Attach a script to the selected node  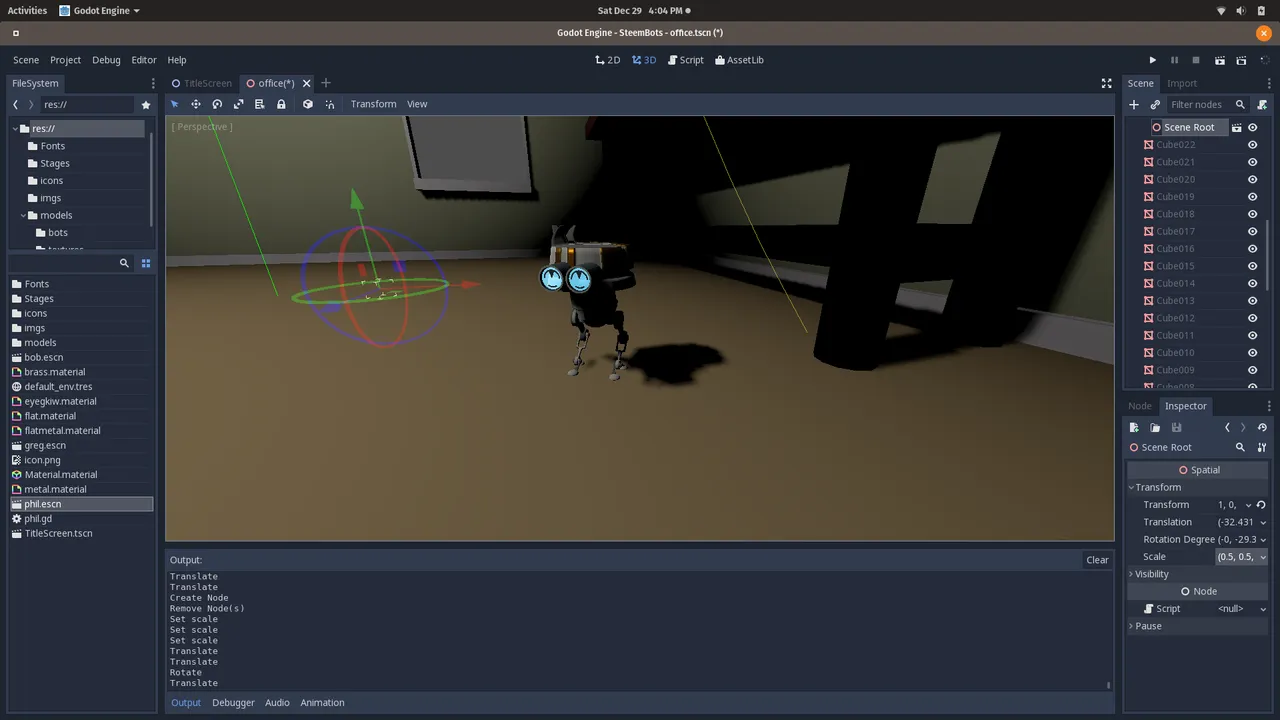(x=1262, y=104)
